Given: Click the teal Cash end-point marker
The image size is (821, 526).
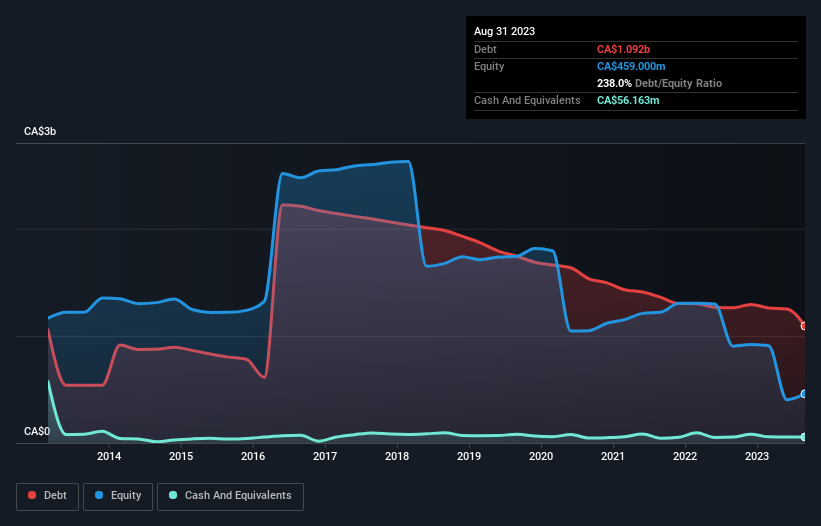Looking at the screenshot, I should pyautogui.click(x=804, y=437).
